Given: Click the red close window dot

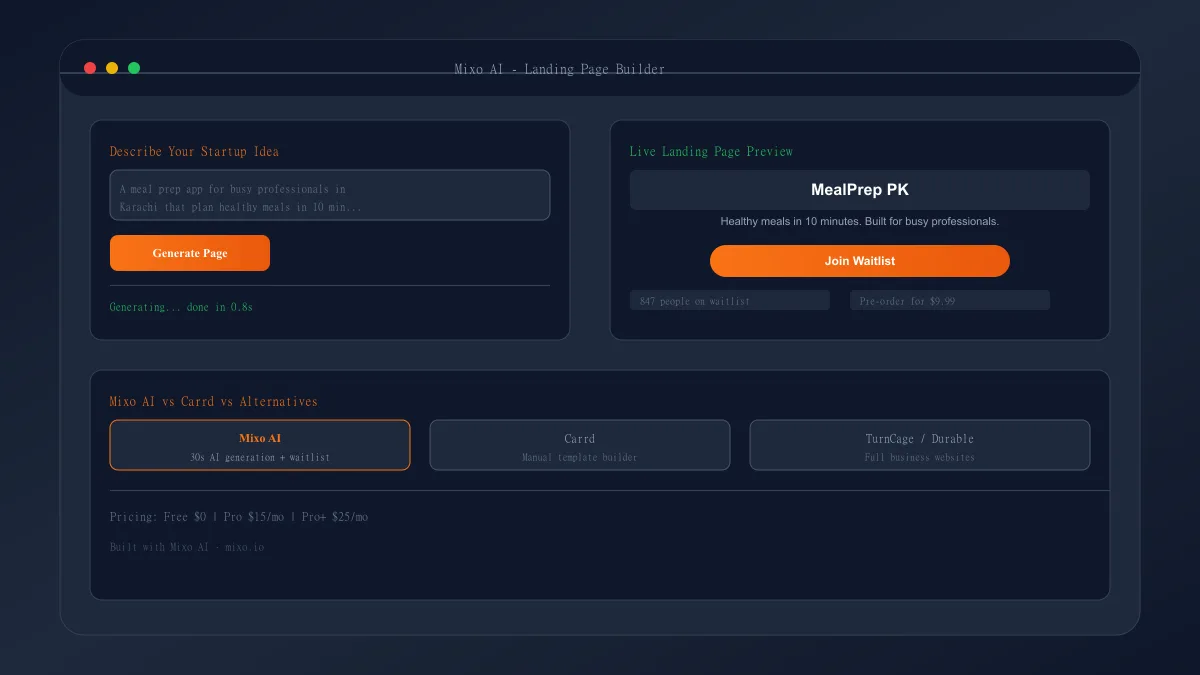Looking at the screenshot, I should click(x=90, y=68).
